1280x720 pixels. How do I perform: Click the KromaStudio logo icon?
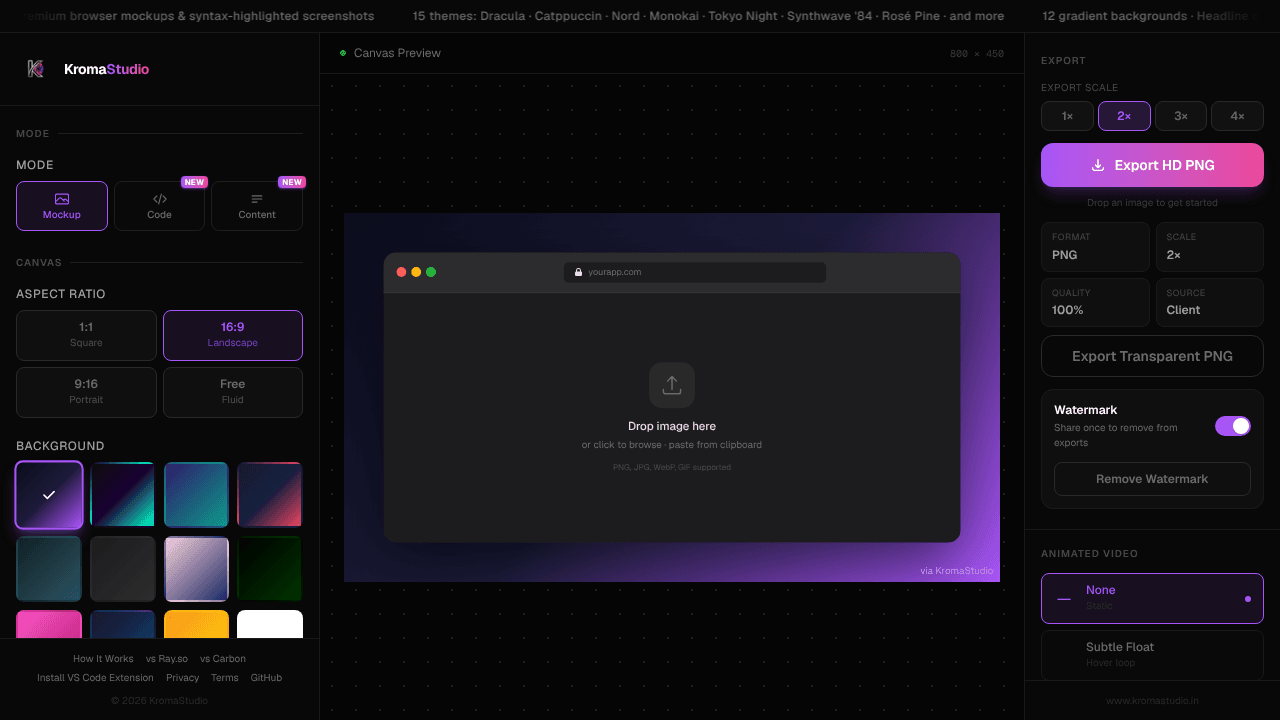tap(35, 69)
